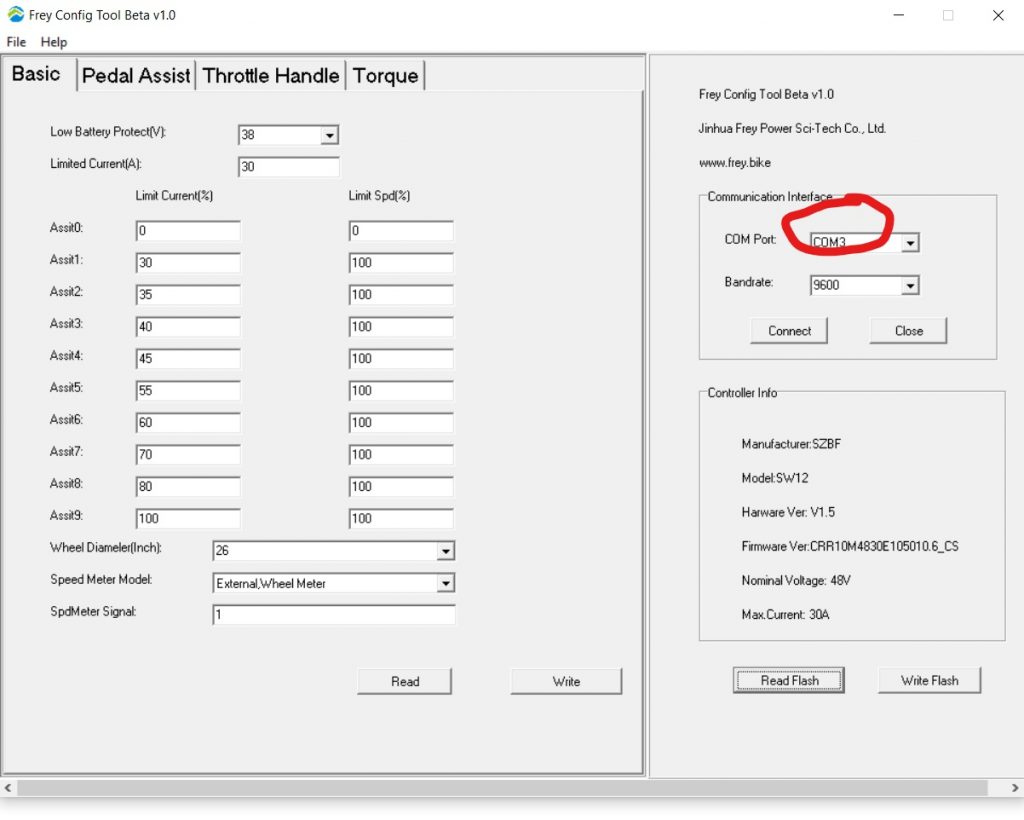Select the Harware Ver: V1.5 text
Screen dimensions: 1024x820
[x=788, y=512]
